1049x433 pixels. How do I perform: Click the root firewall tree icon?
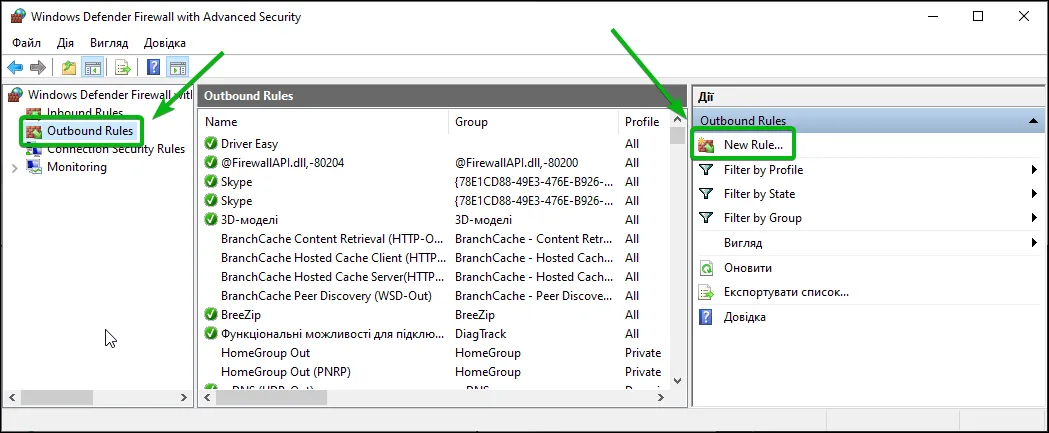coord(15,95)
